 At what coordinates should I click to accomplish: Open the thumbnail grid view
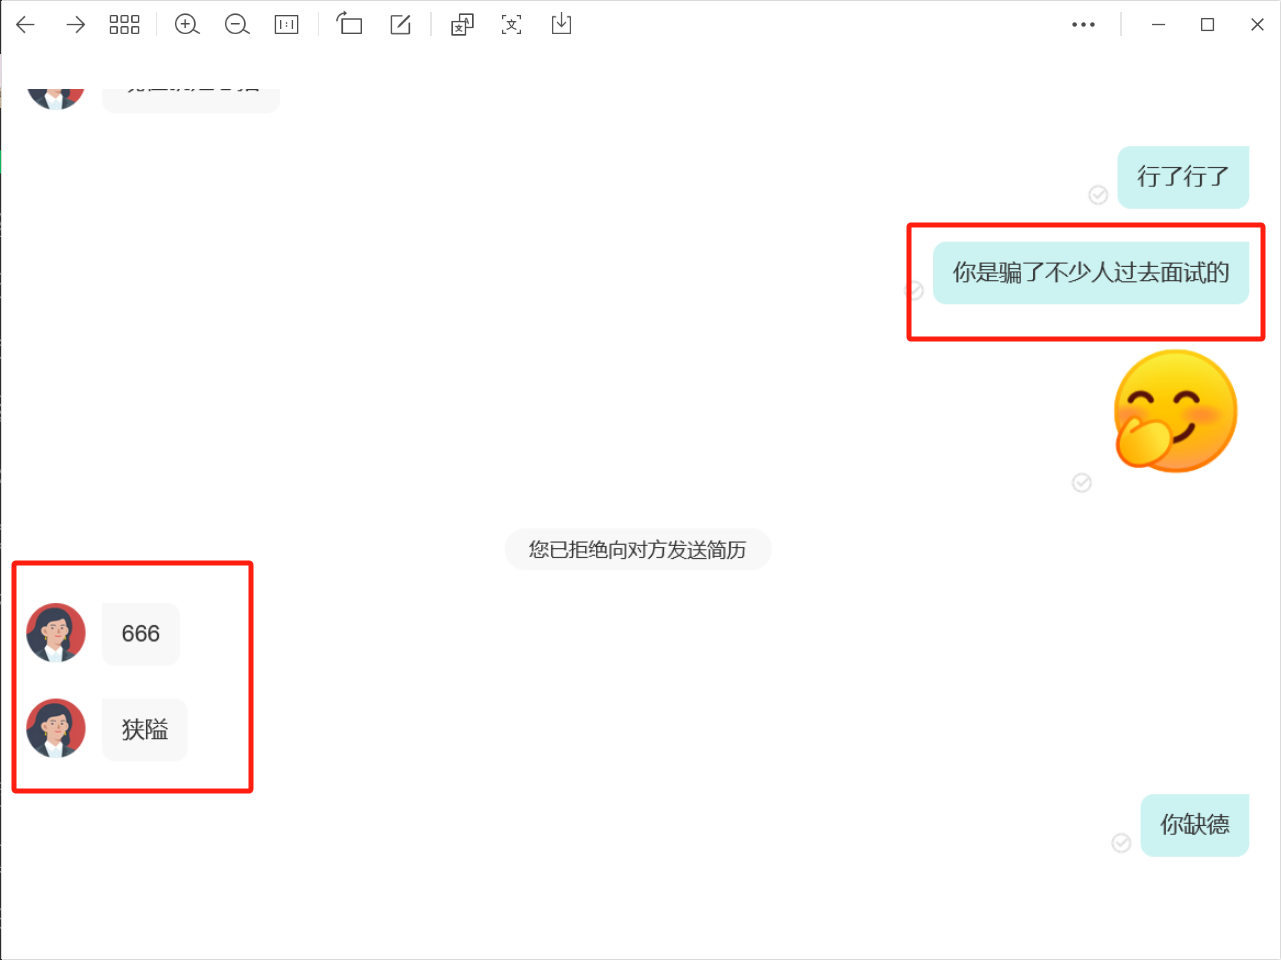coord(124,25)
